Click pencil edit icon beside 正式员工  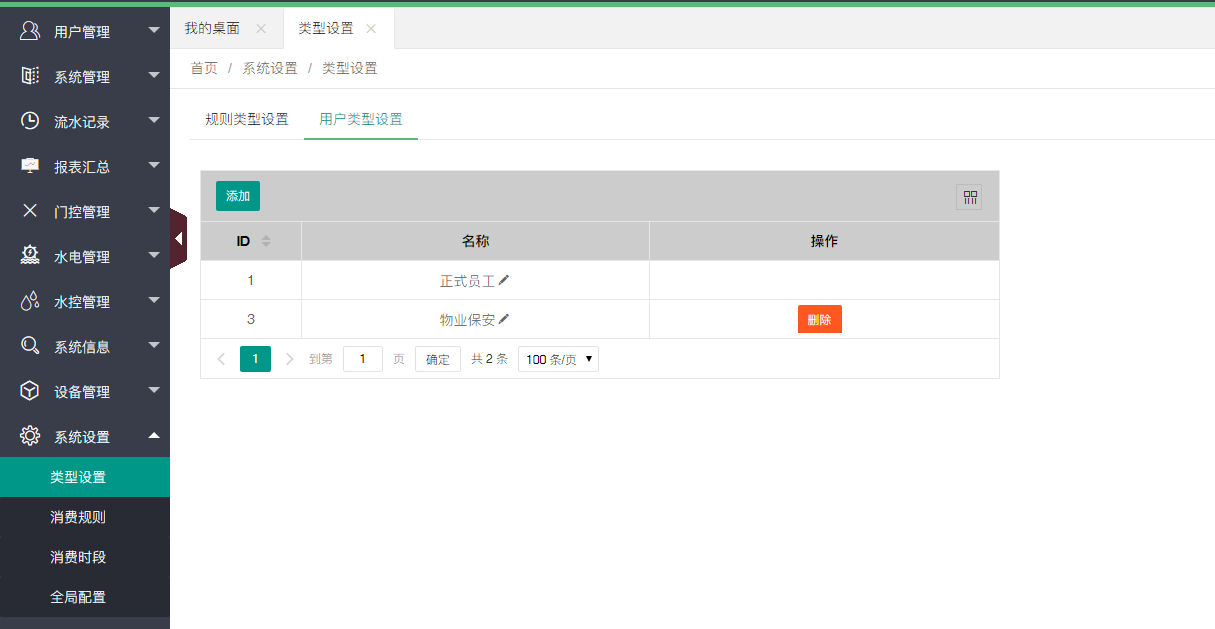[x=504, y=281]
